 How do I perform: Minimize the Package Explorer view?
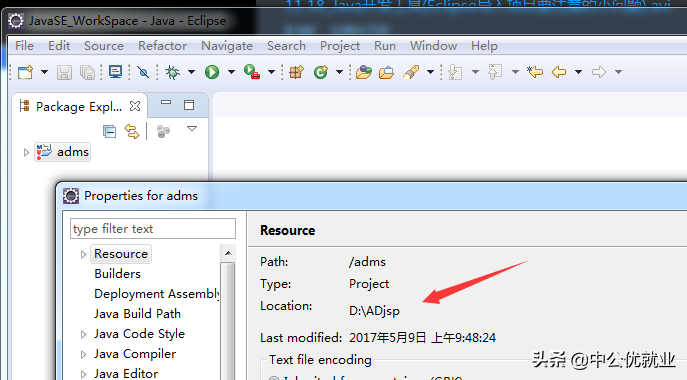pos(166,103)
